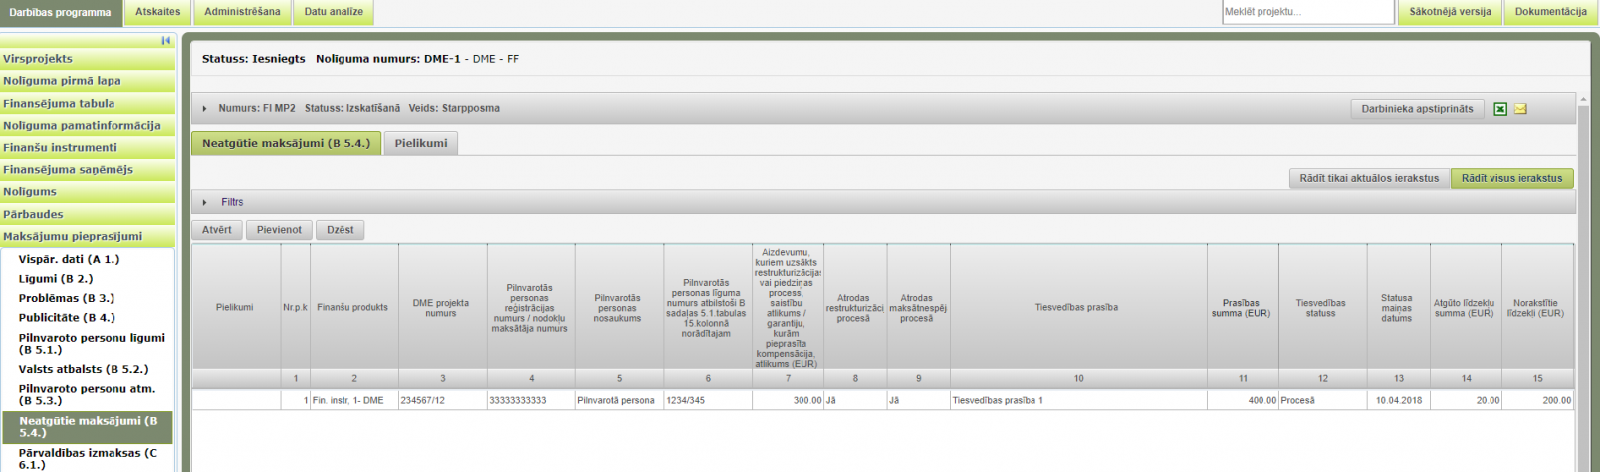
Task: Open the Atskaites menu
Action: point(158,12)
